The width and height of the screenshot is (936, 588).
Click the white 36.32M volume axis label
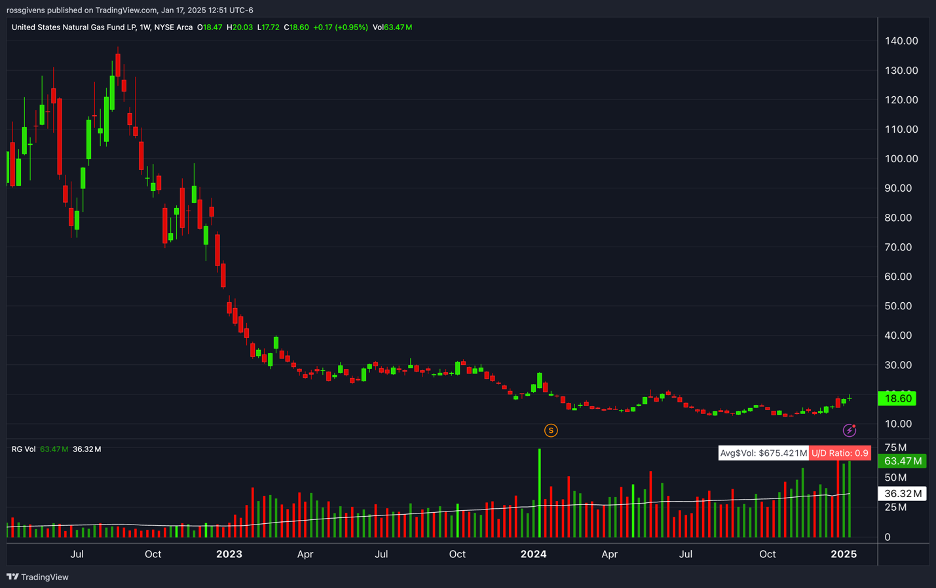pyautogui.click(x=903, y=494)
